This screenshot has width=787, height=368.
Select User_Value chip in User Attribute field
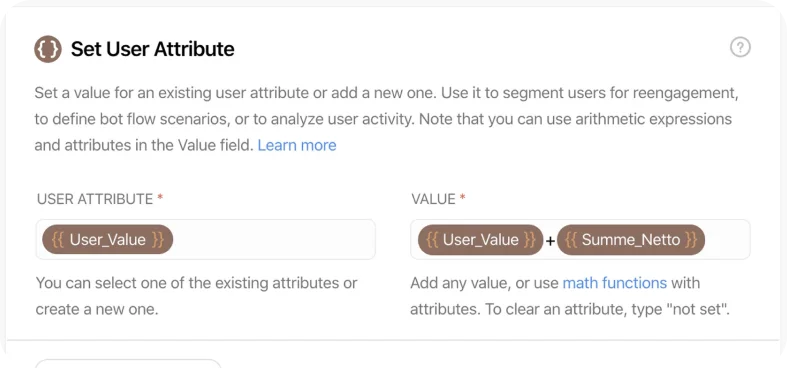[107, 239]
